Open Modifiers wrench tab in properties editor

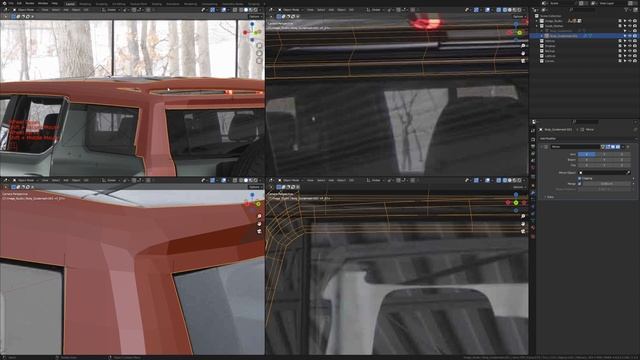tap(533, 192)
